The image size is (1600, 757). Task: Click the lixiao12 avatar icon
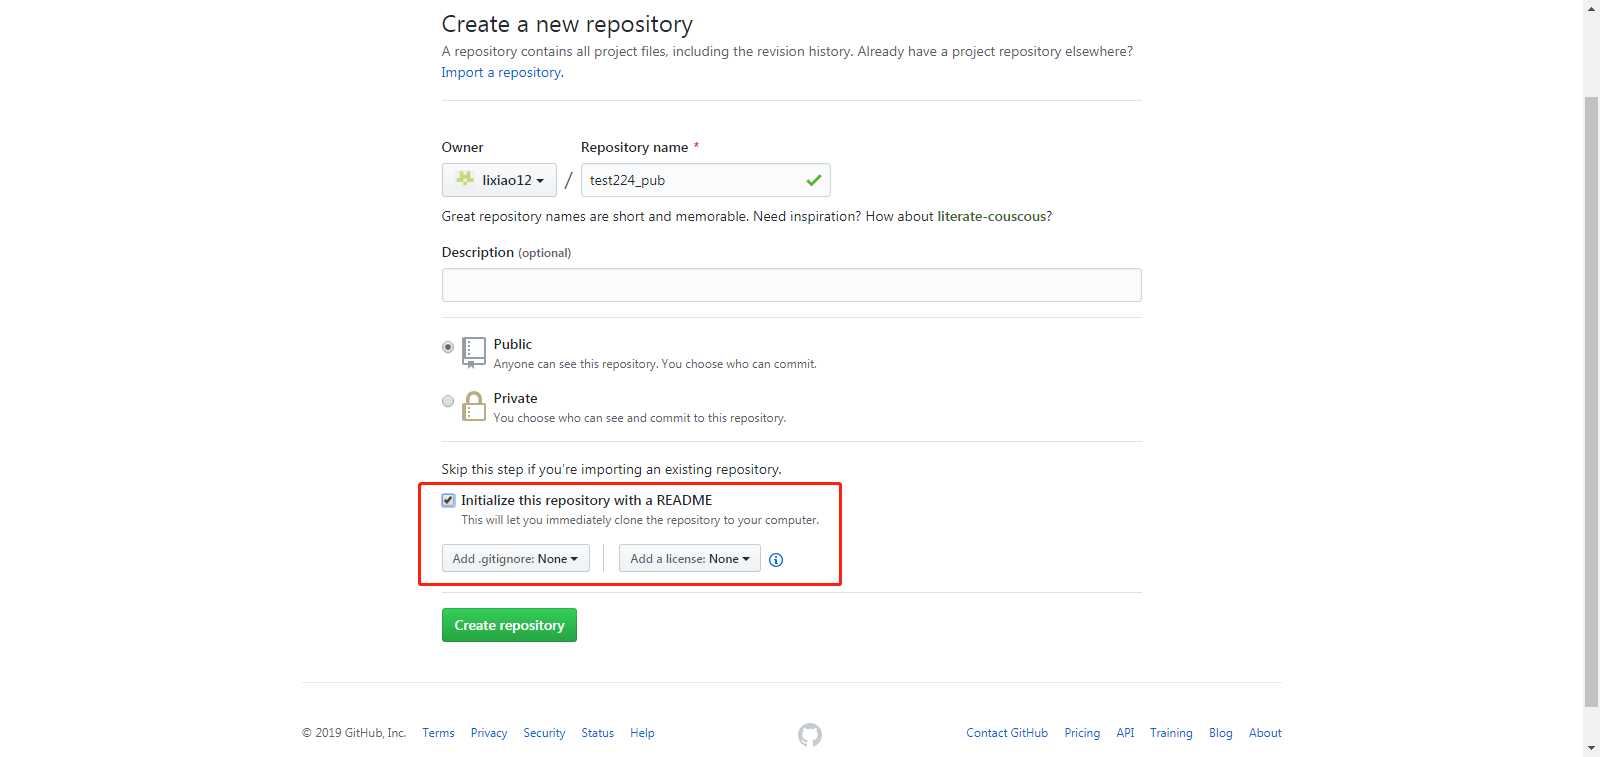pos(465,179)
